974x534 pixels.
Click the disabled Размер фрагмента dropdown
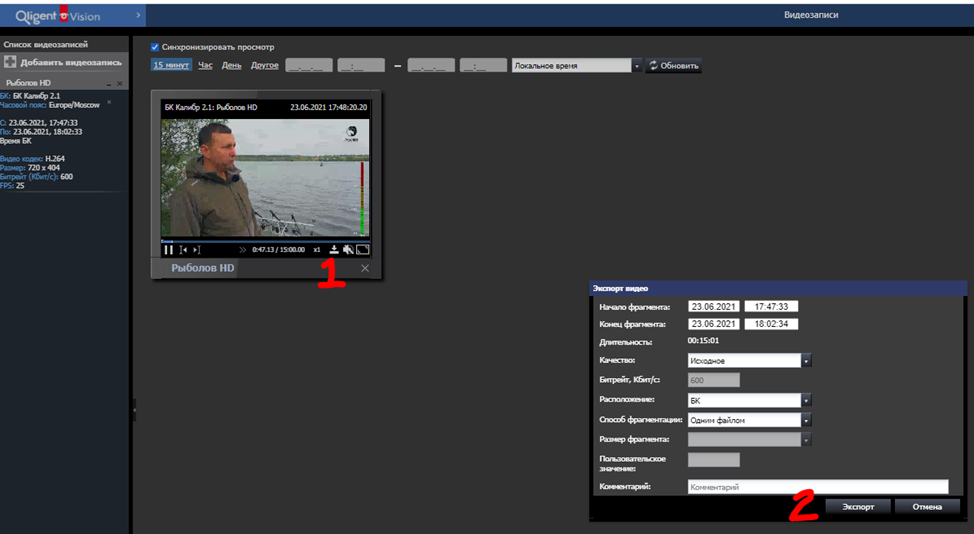[750, 440]
